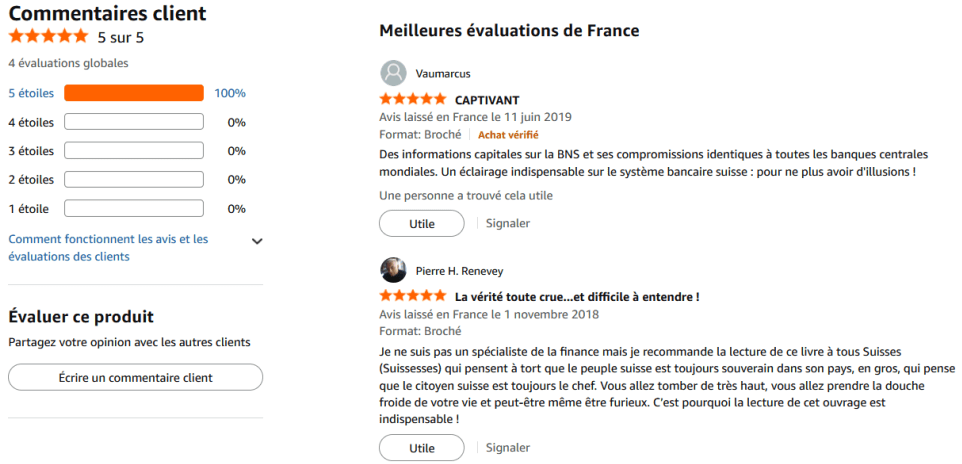Filter by 5 étoiles link

(x=31, y=93)
